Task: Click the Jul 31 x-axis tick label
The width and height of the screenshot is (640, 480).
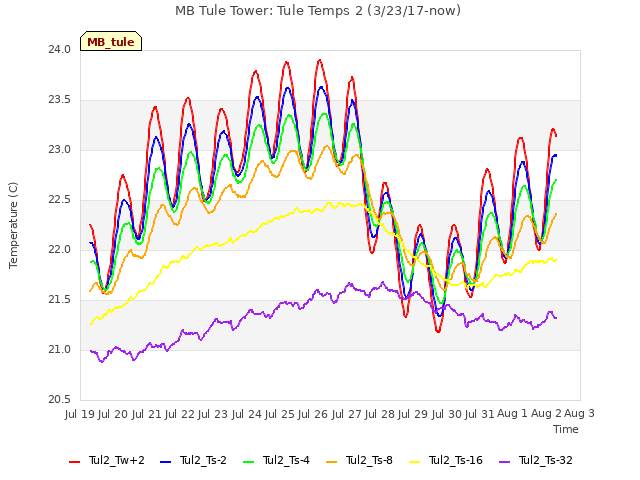Action: point(480,414)
